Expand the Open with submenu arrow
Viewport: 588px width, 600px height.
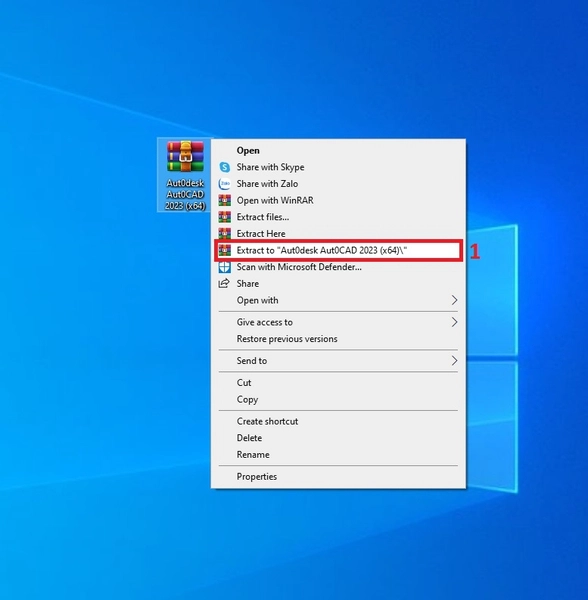point(454,300)
